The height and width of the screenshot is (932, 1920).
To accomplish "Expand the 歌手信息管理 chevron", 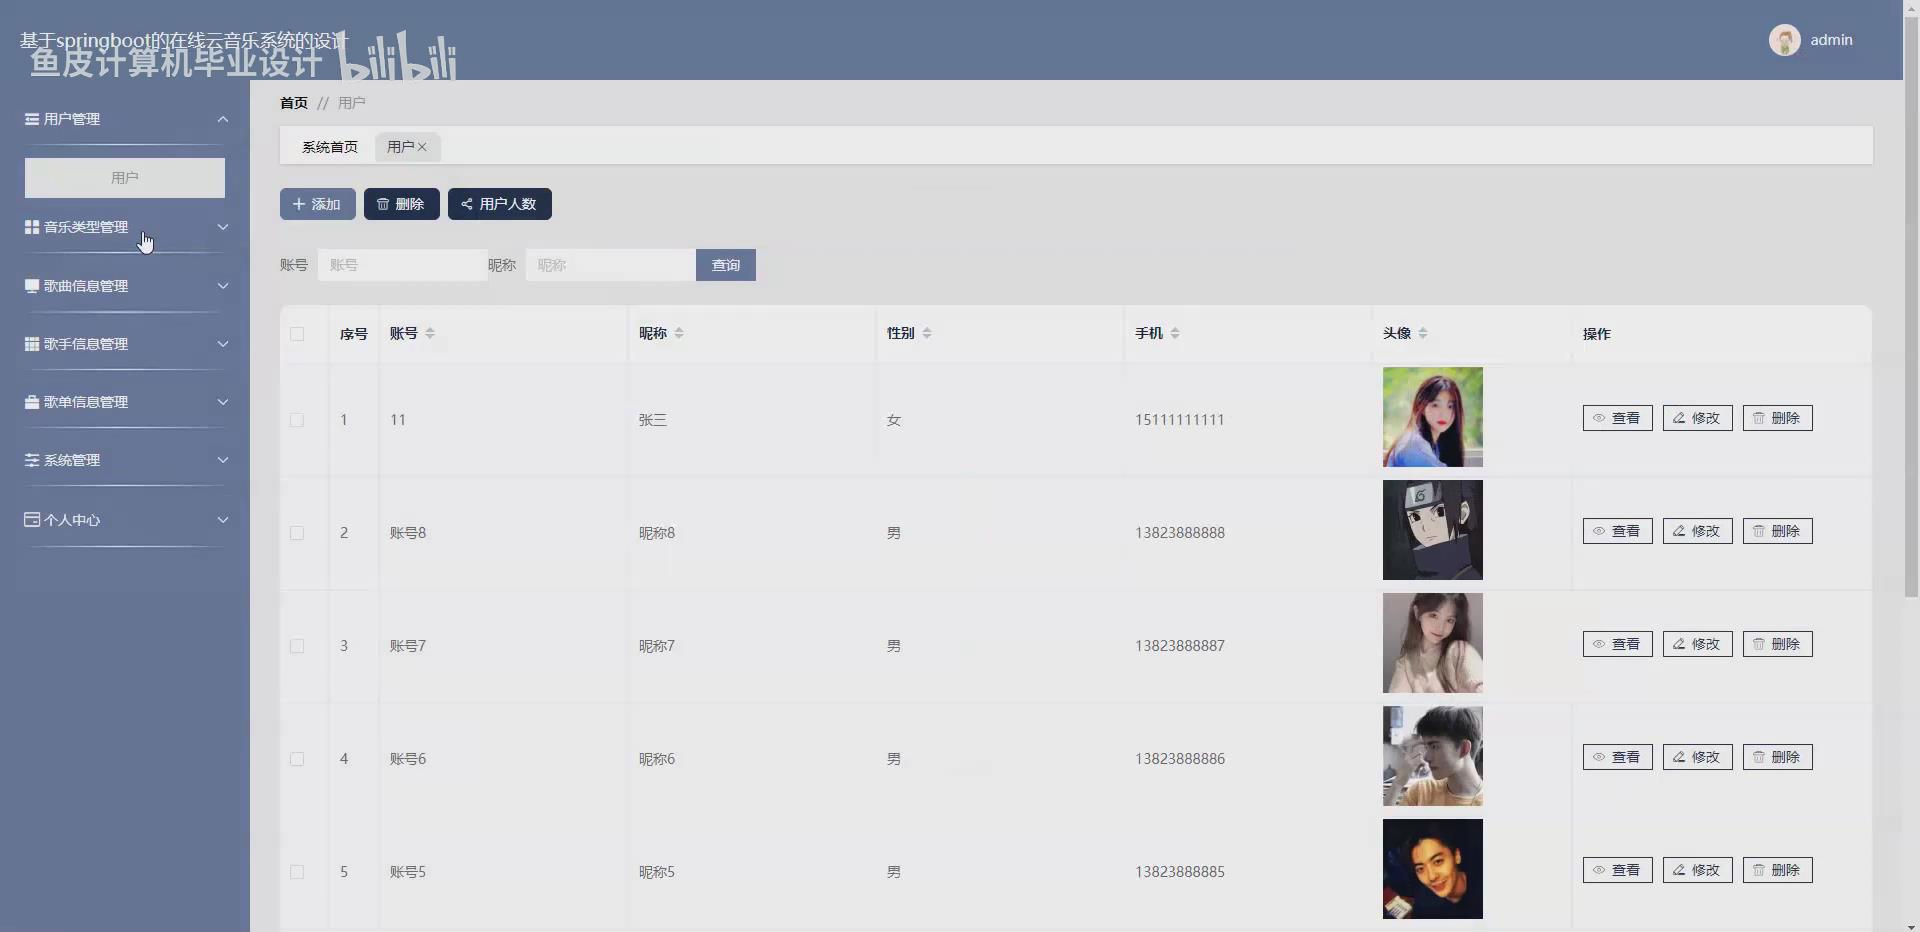I will tap(223, 344).
